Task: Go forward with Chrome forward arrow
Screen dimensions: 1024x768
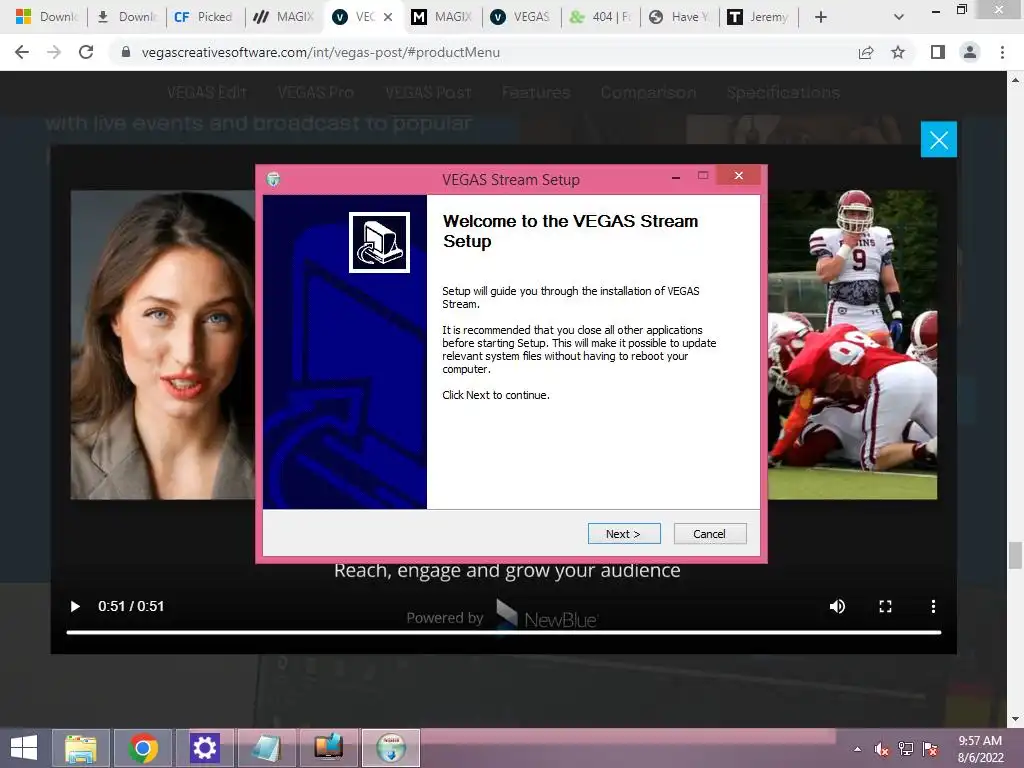Action: coord(54,52)
